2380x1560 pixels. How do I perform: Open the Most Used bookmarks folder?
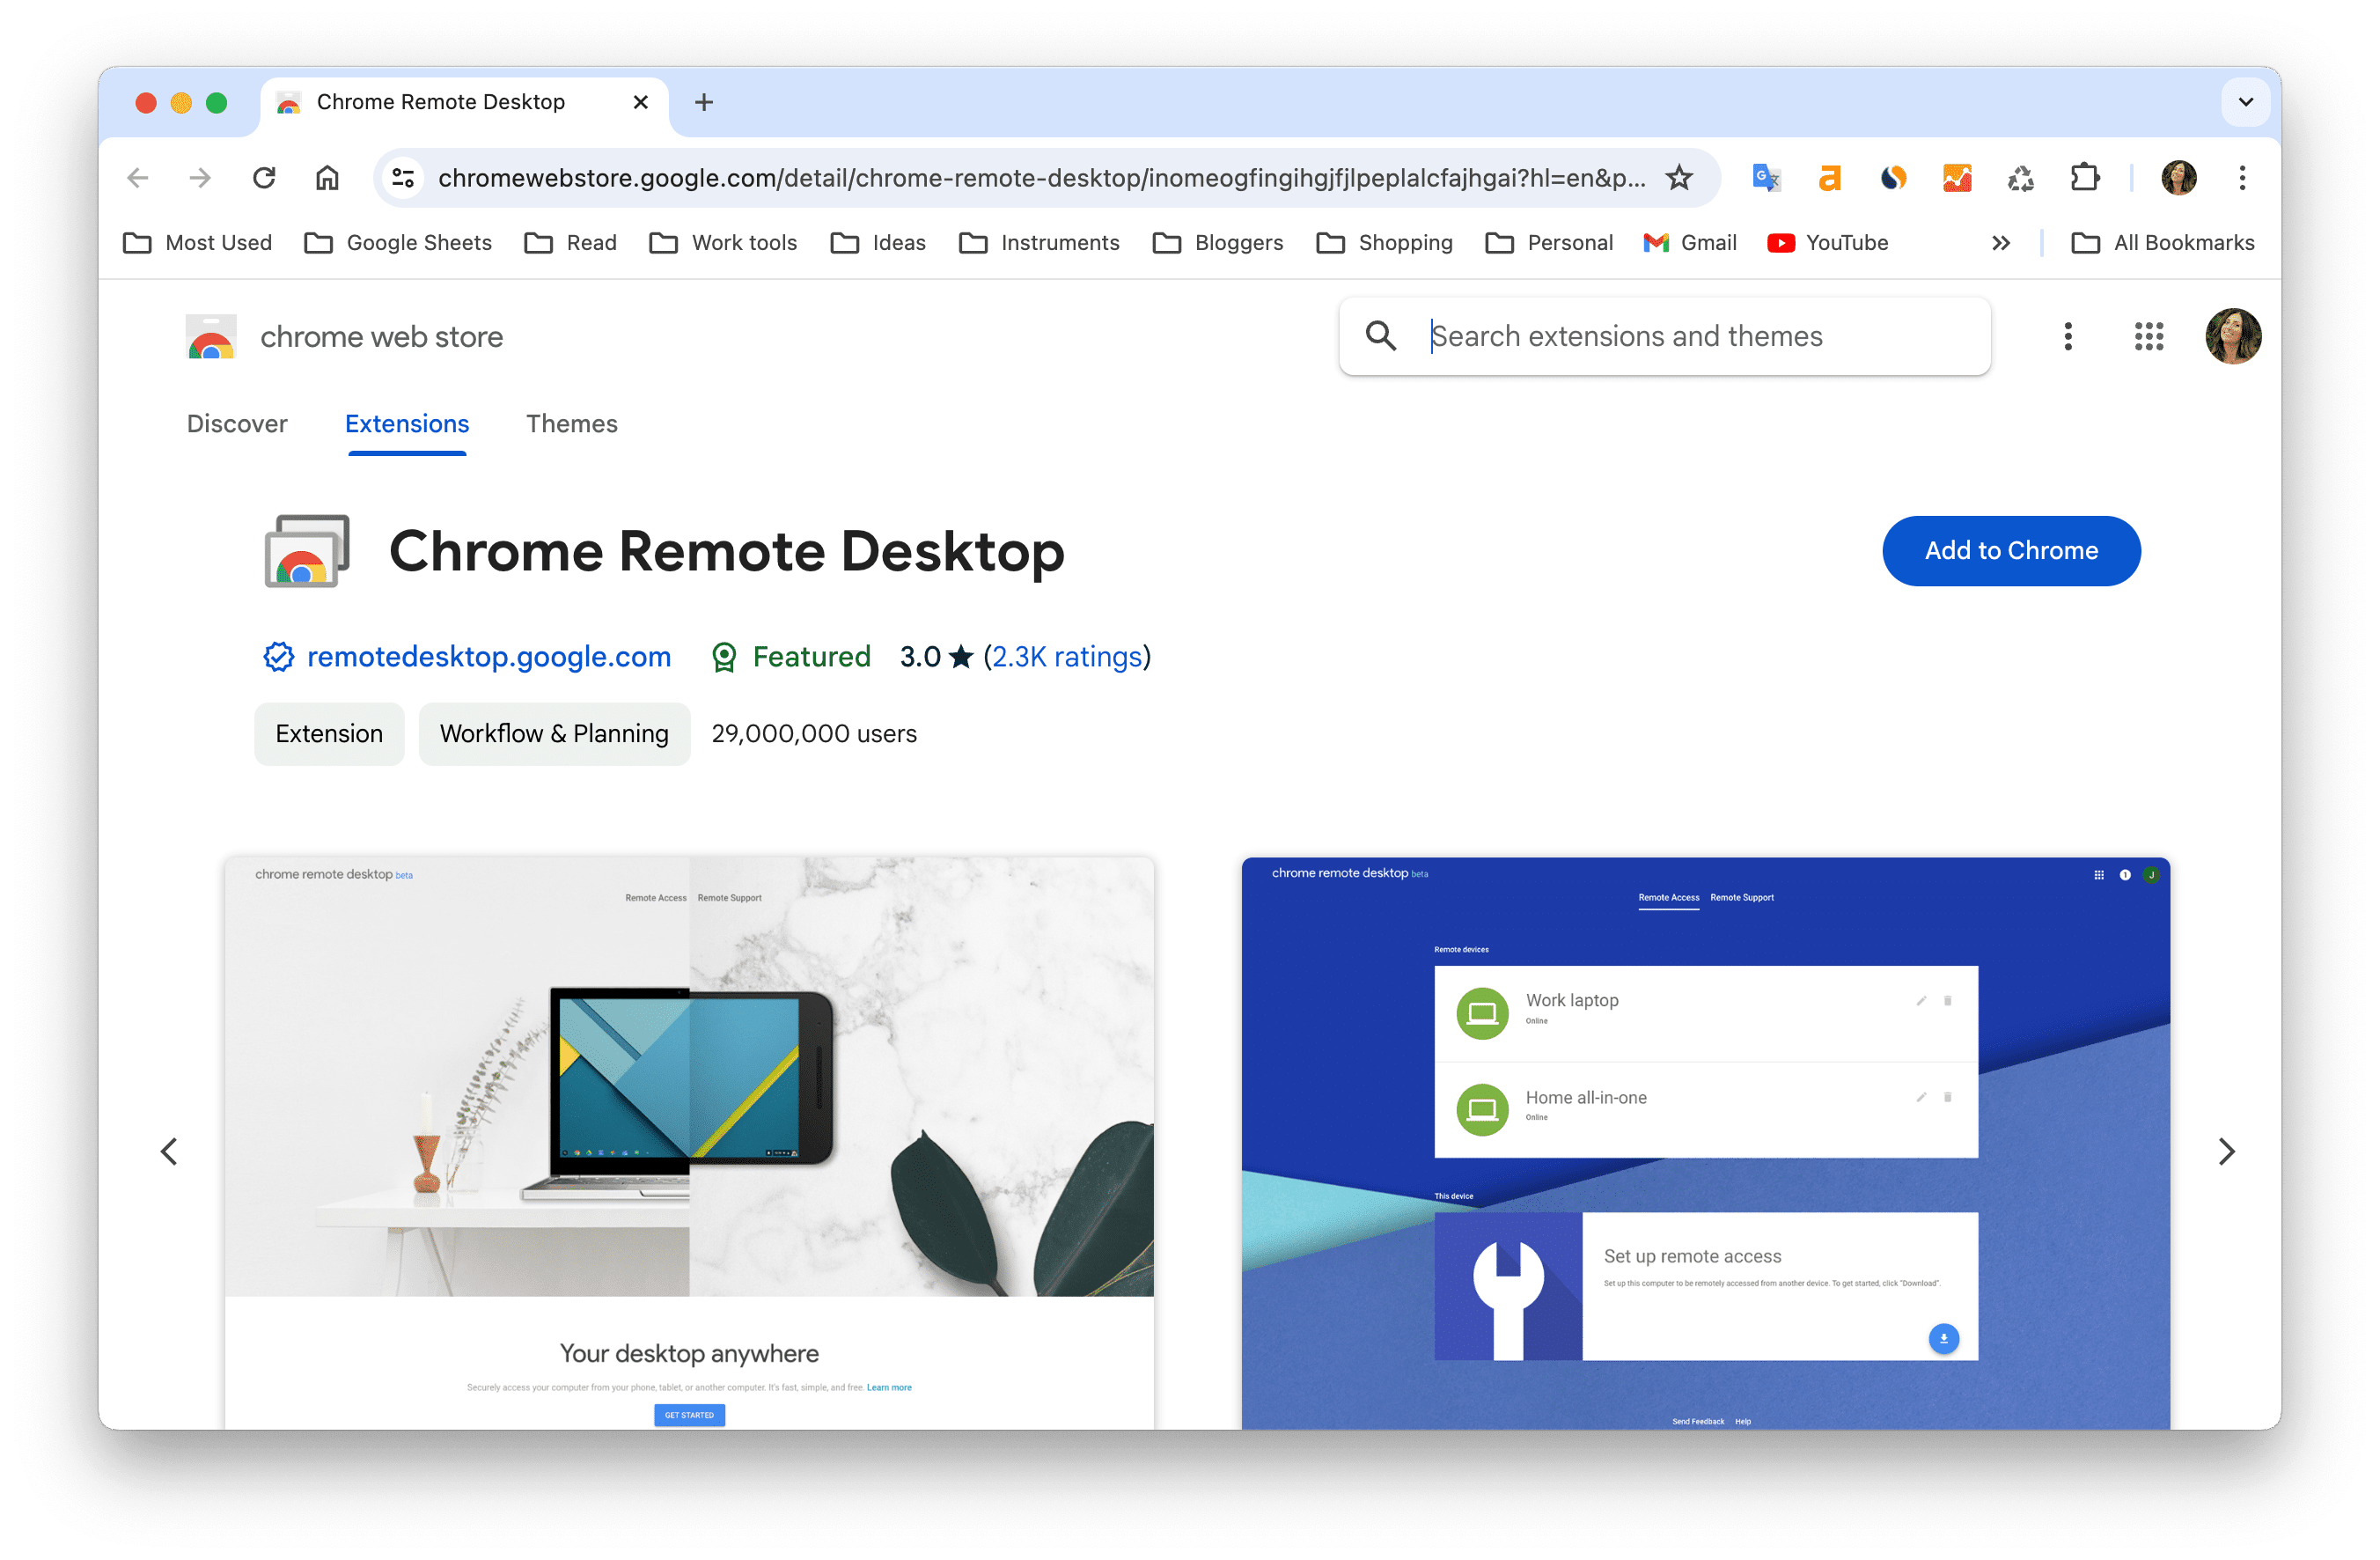tap(197, 243)
